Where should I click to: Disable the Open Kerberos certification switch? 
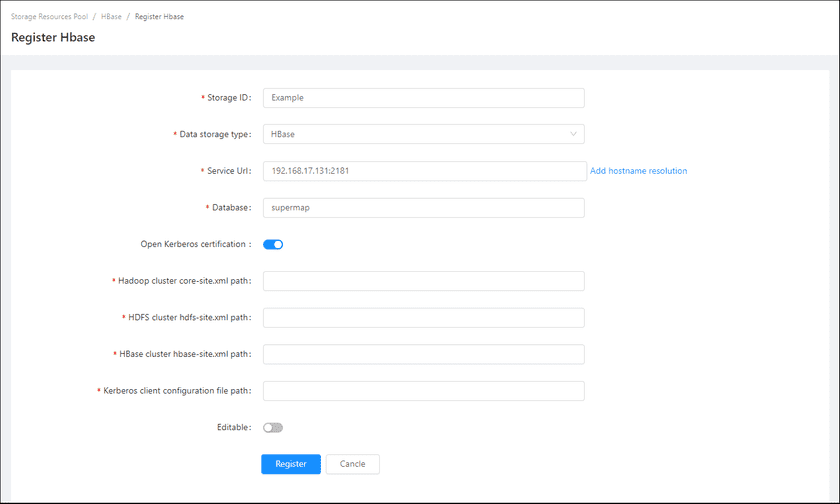273,244
